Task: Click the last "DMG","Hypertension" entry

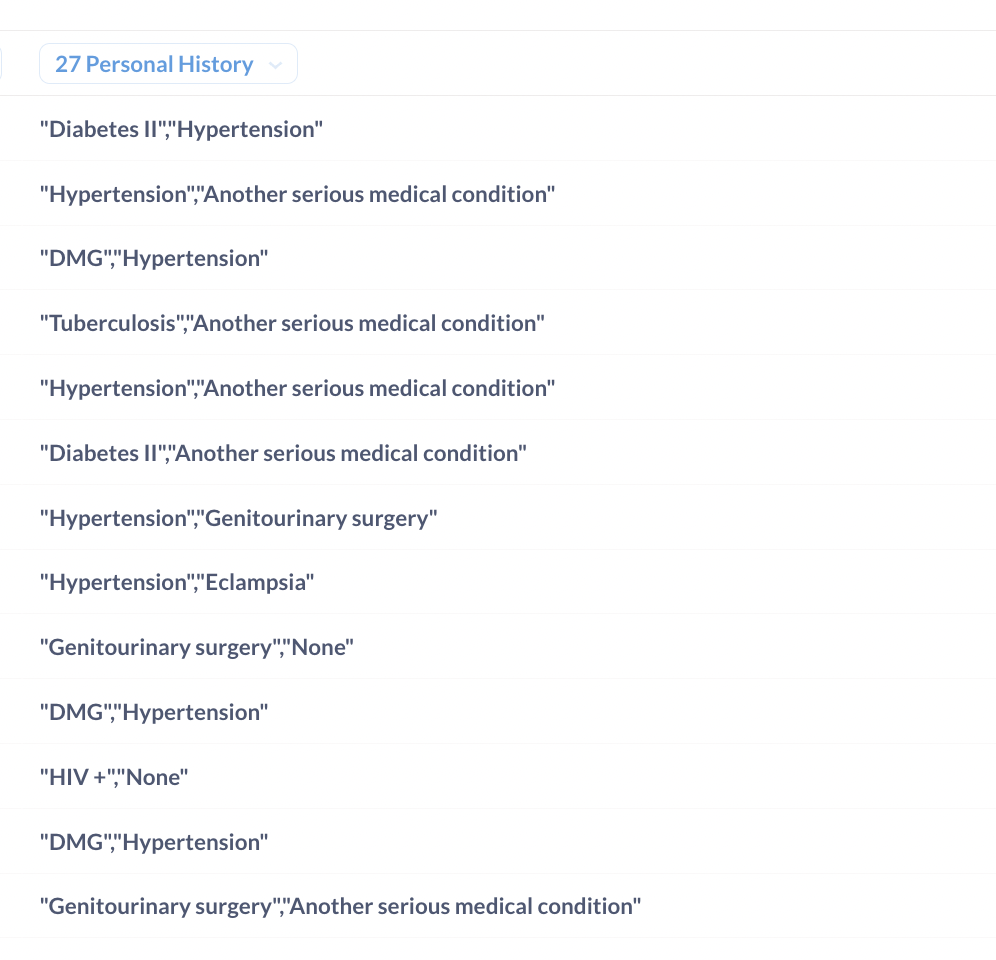Action: (154, 842)
